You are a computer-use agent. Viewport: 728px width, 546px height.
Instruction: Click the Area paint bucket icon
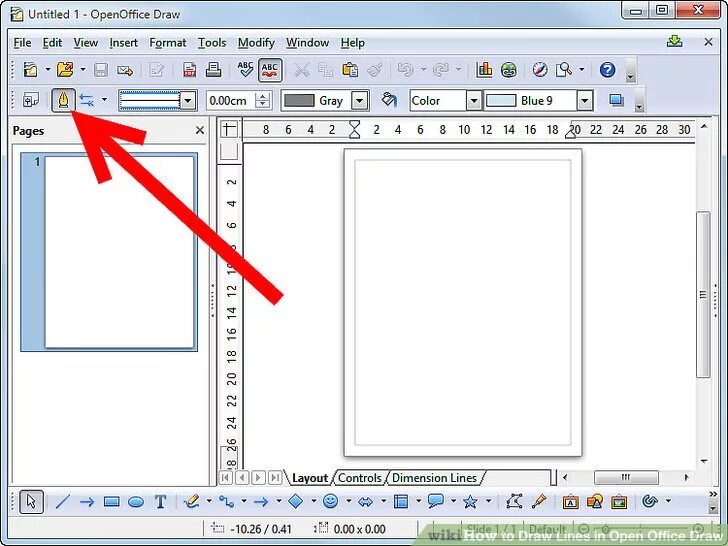pos(389,100)
